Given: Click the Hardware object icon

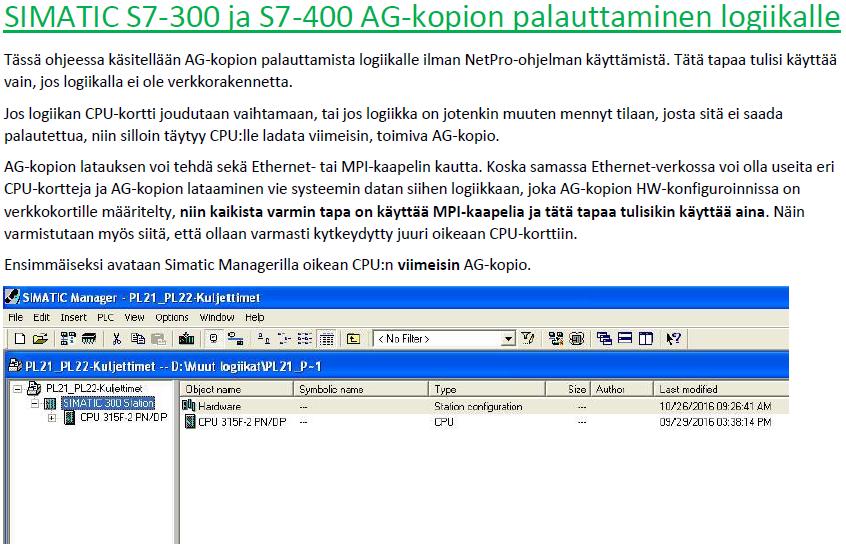Looking at the screenshot, I should point(189,406).
